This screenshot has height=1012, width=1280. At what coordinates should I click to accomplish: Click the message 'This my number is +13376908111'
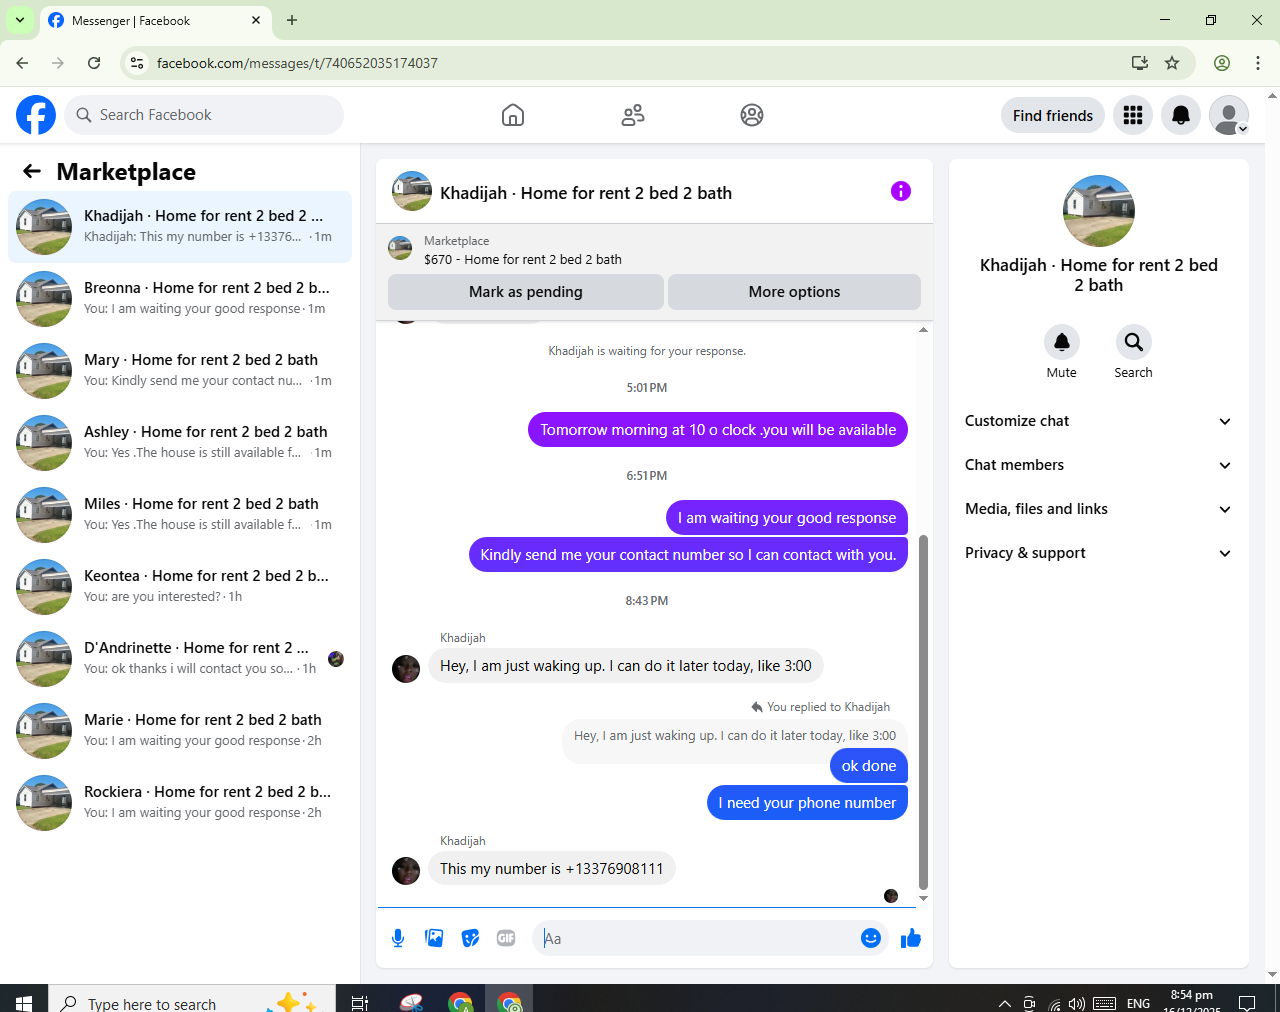point(552,869)
